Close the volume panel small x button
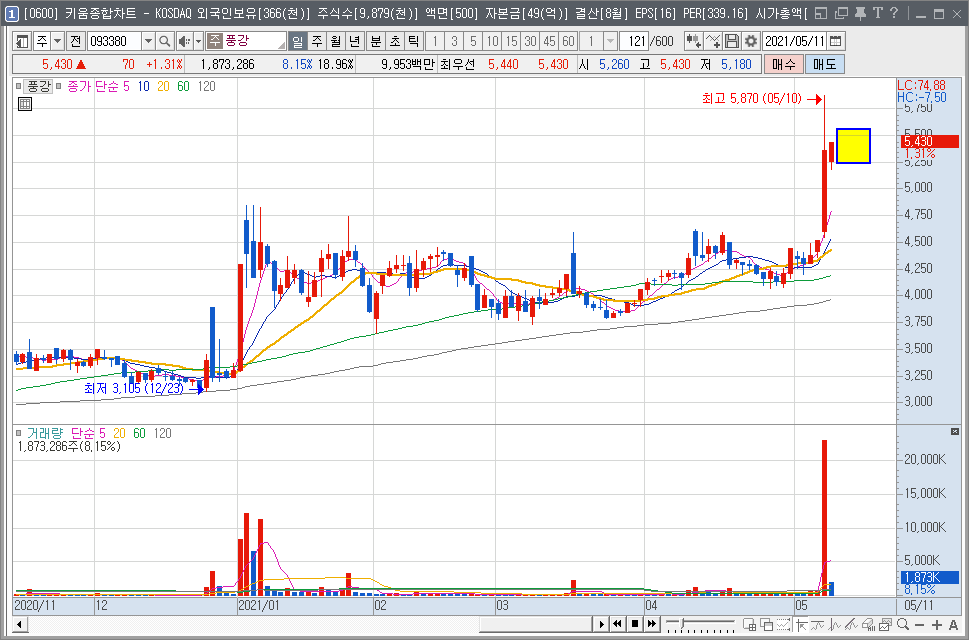This screenshot has height=640, width=969. click(x=955, y=431)
